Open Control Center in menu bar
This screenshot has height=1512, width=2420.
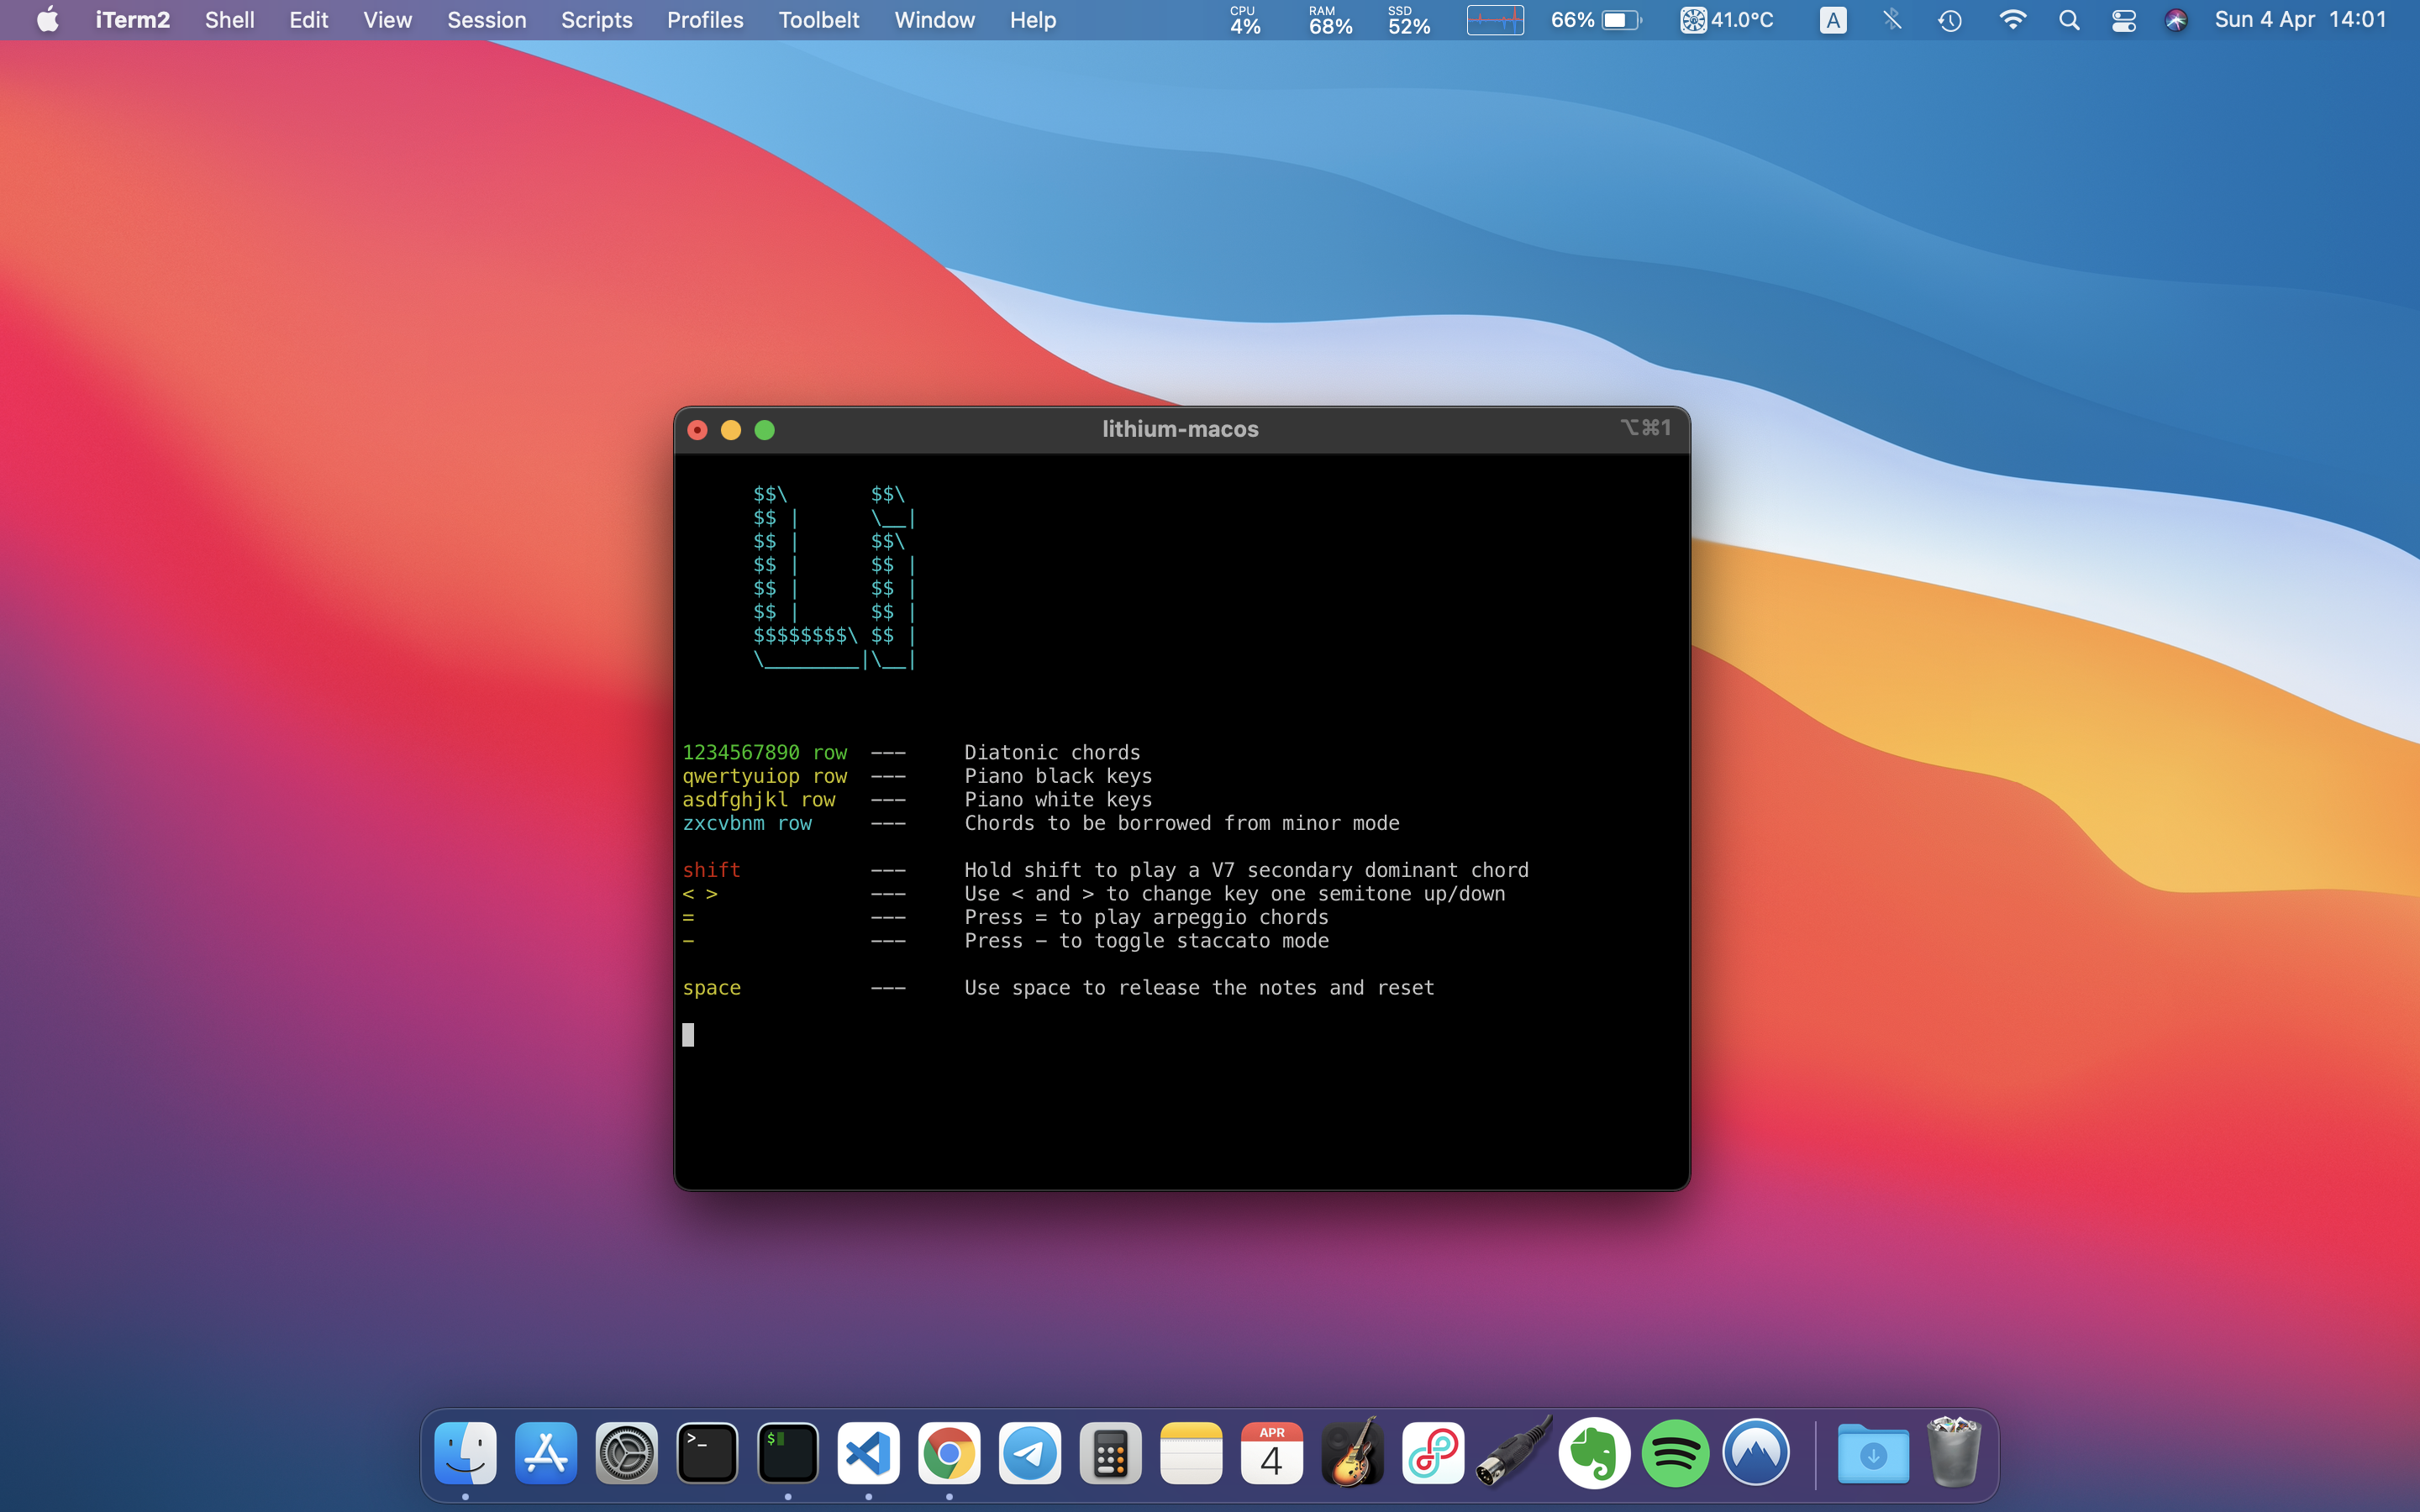click(x=2123, y=20)
